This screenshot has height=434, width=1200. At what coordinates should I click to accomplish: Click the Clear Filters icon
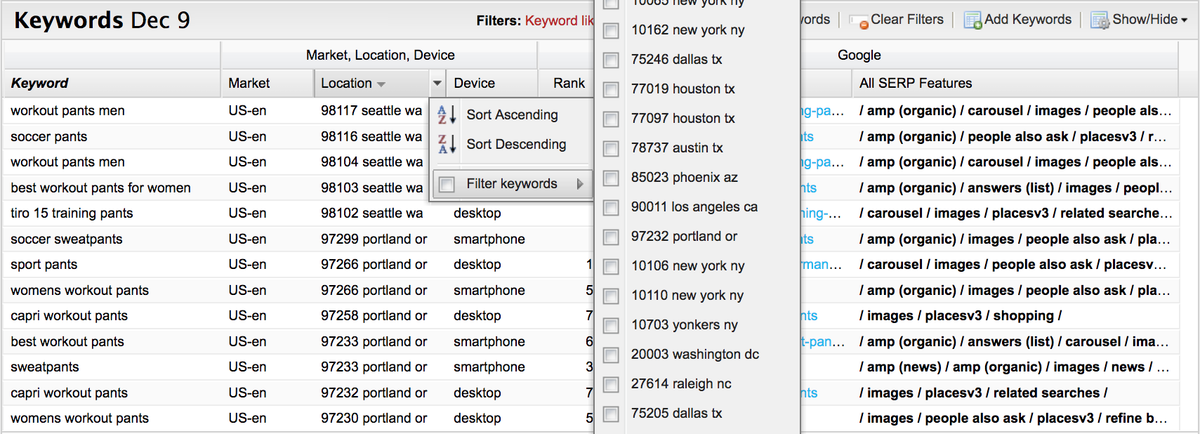tap(858, 21)
